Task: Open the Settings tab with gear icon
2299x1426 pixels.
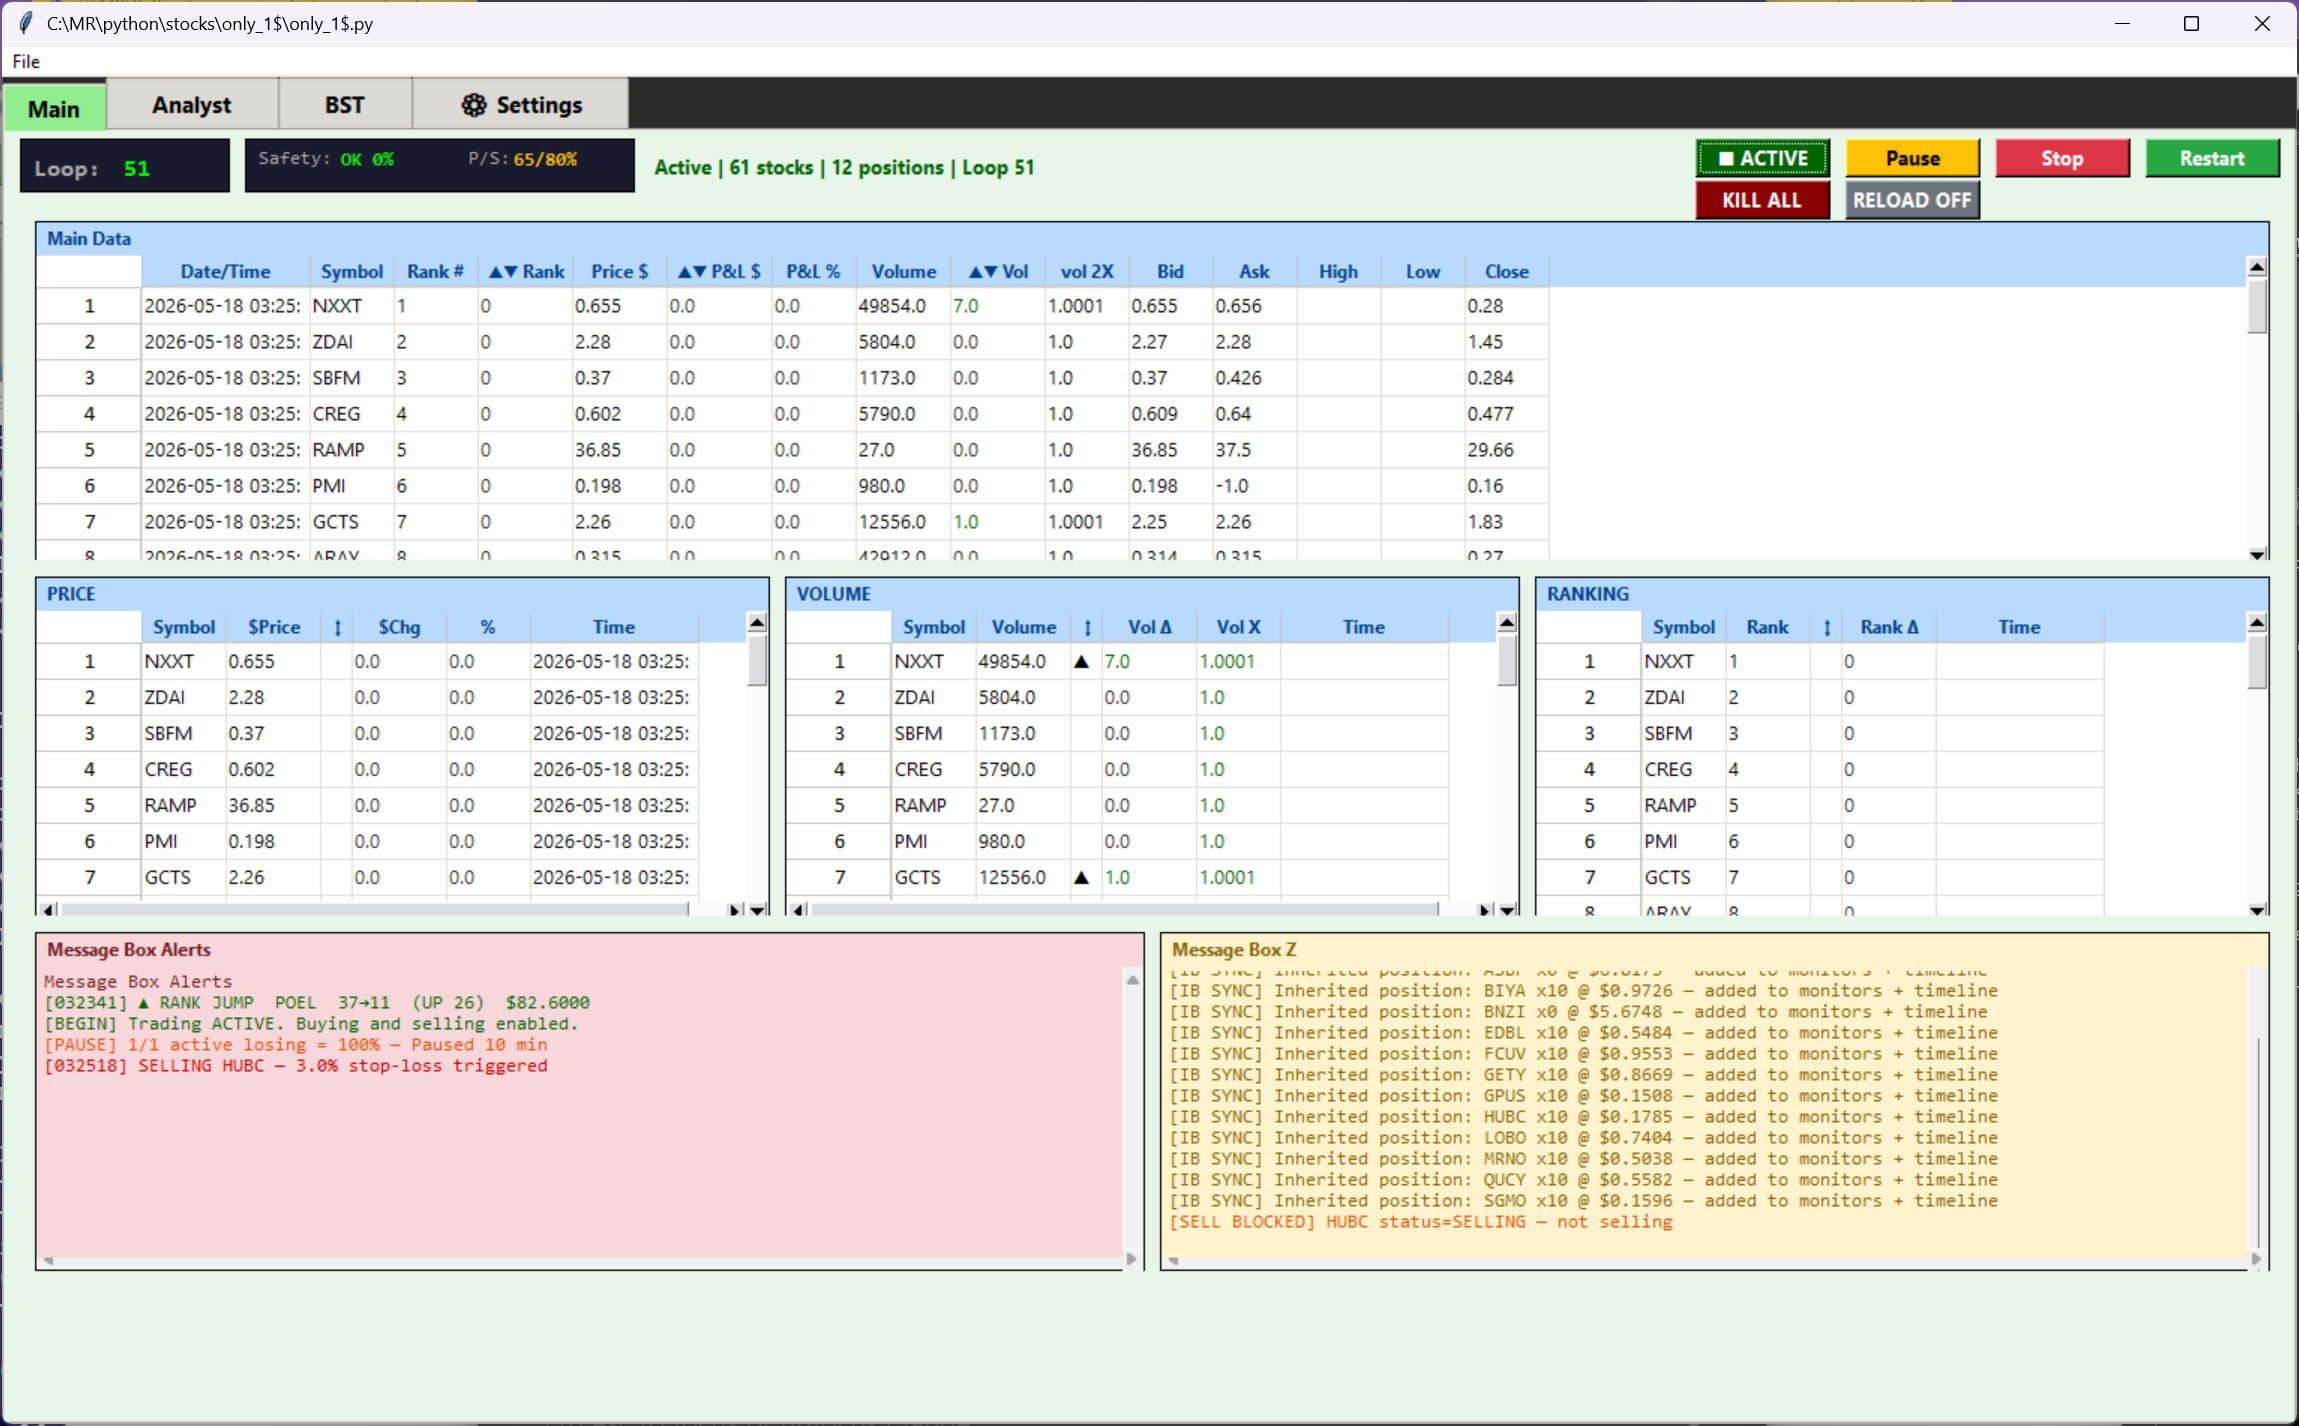Action: [x=521, y=105]
